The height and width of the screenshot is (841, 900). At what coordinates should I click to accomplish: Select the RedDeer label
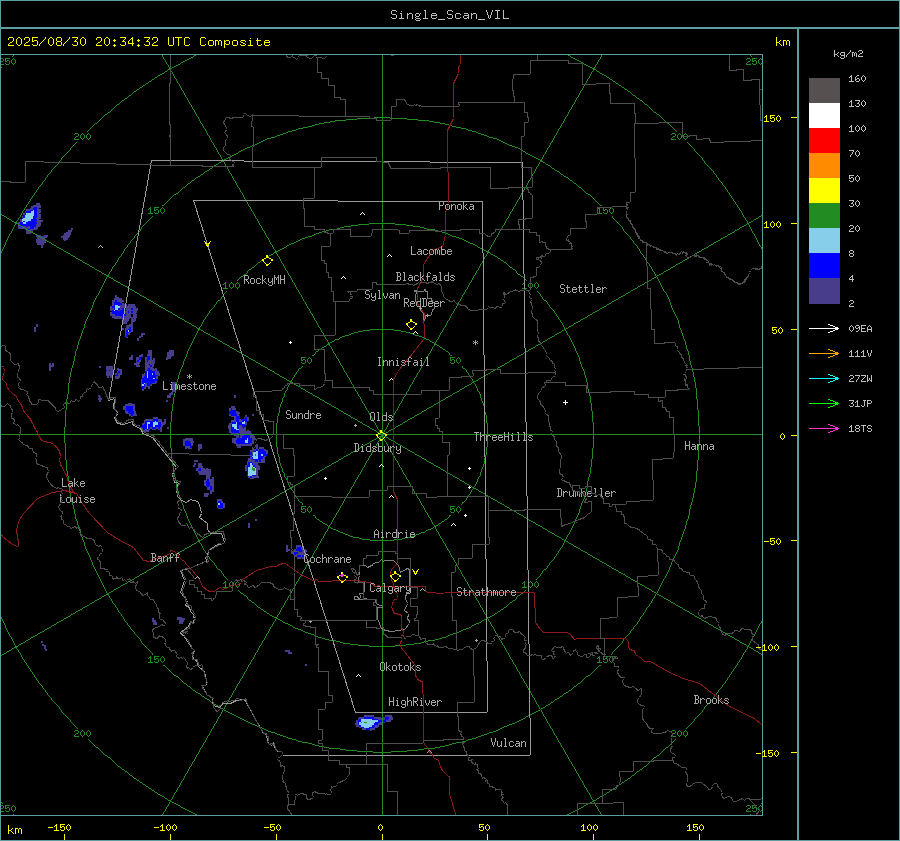pos(424,303)
